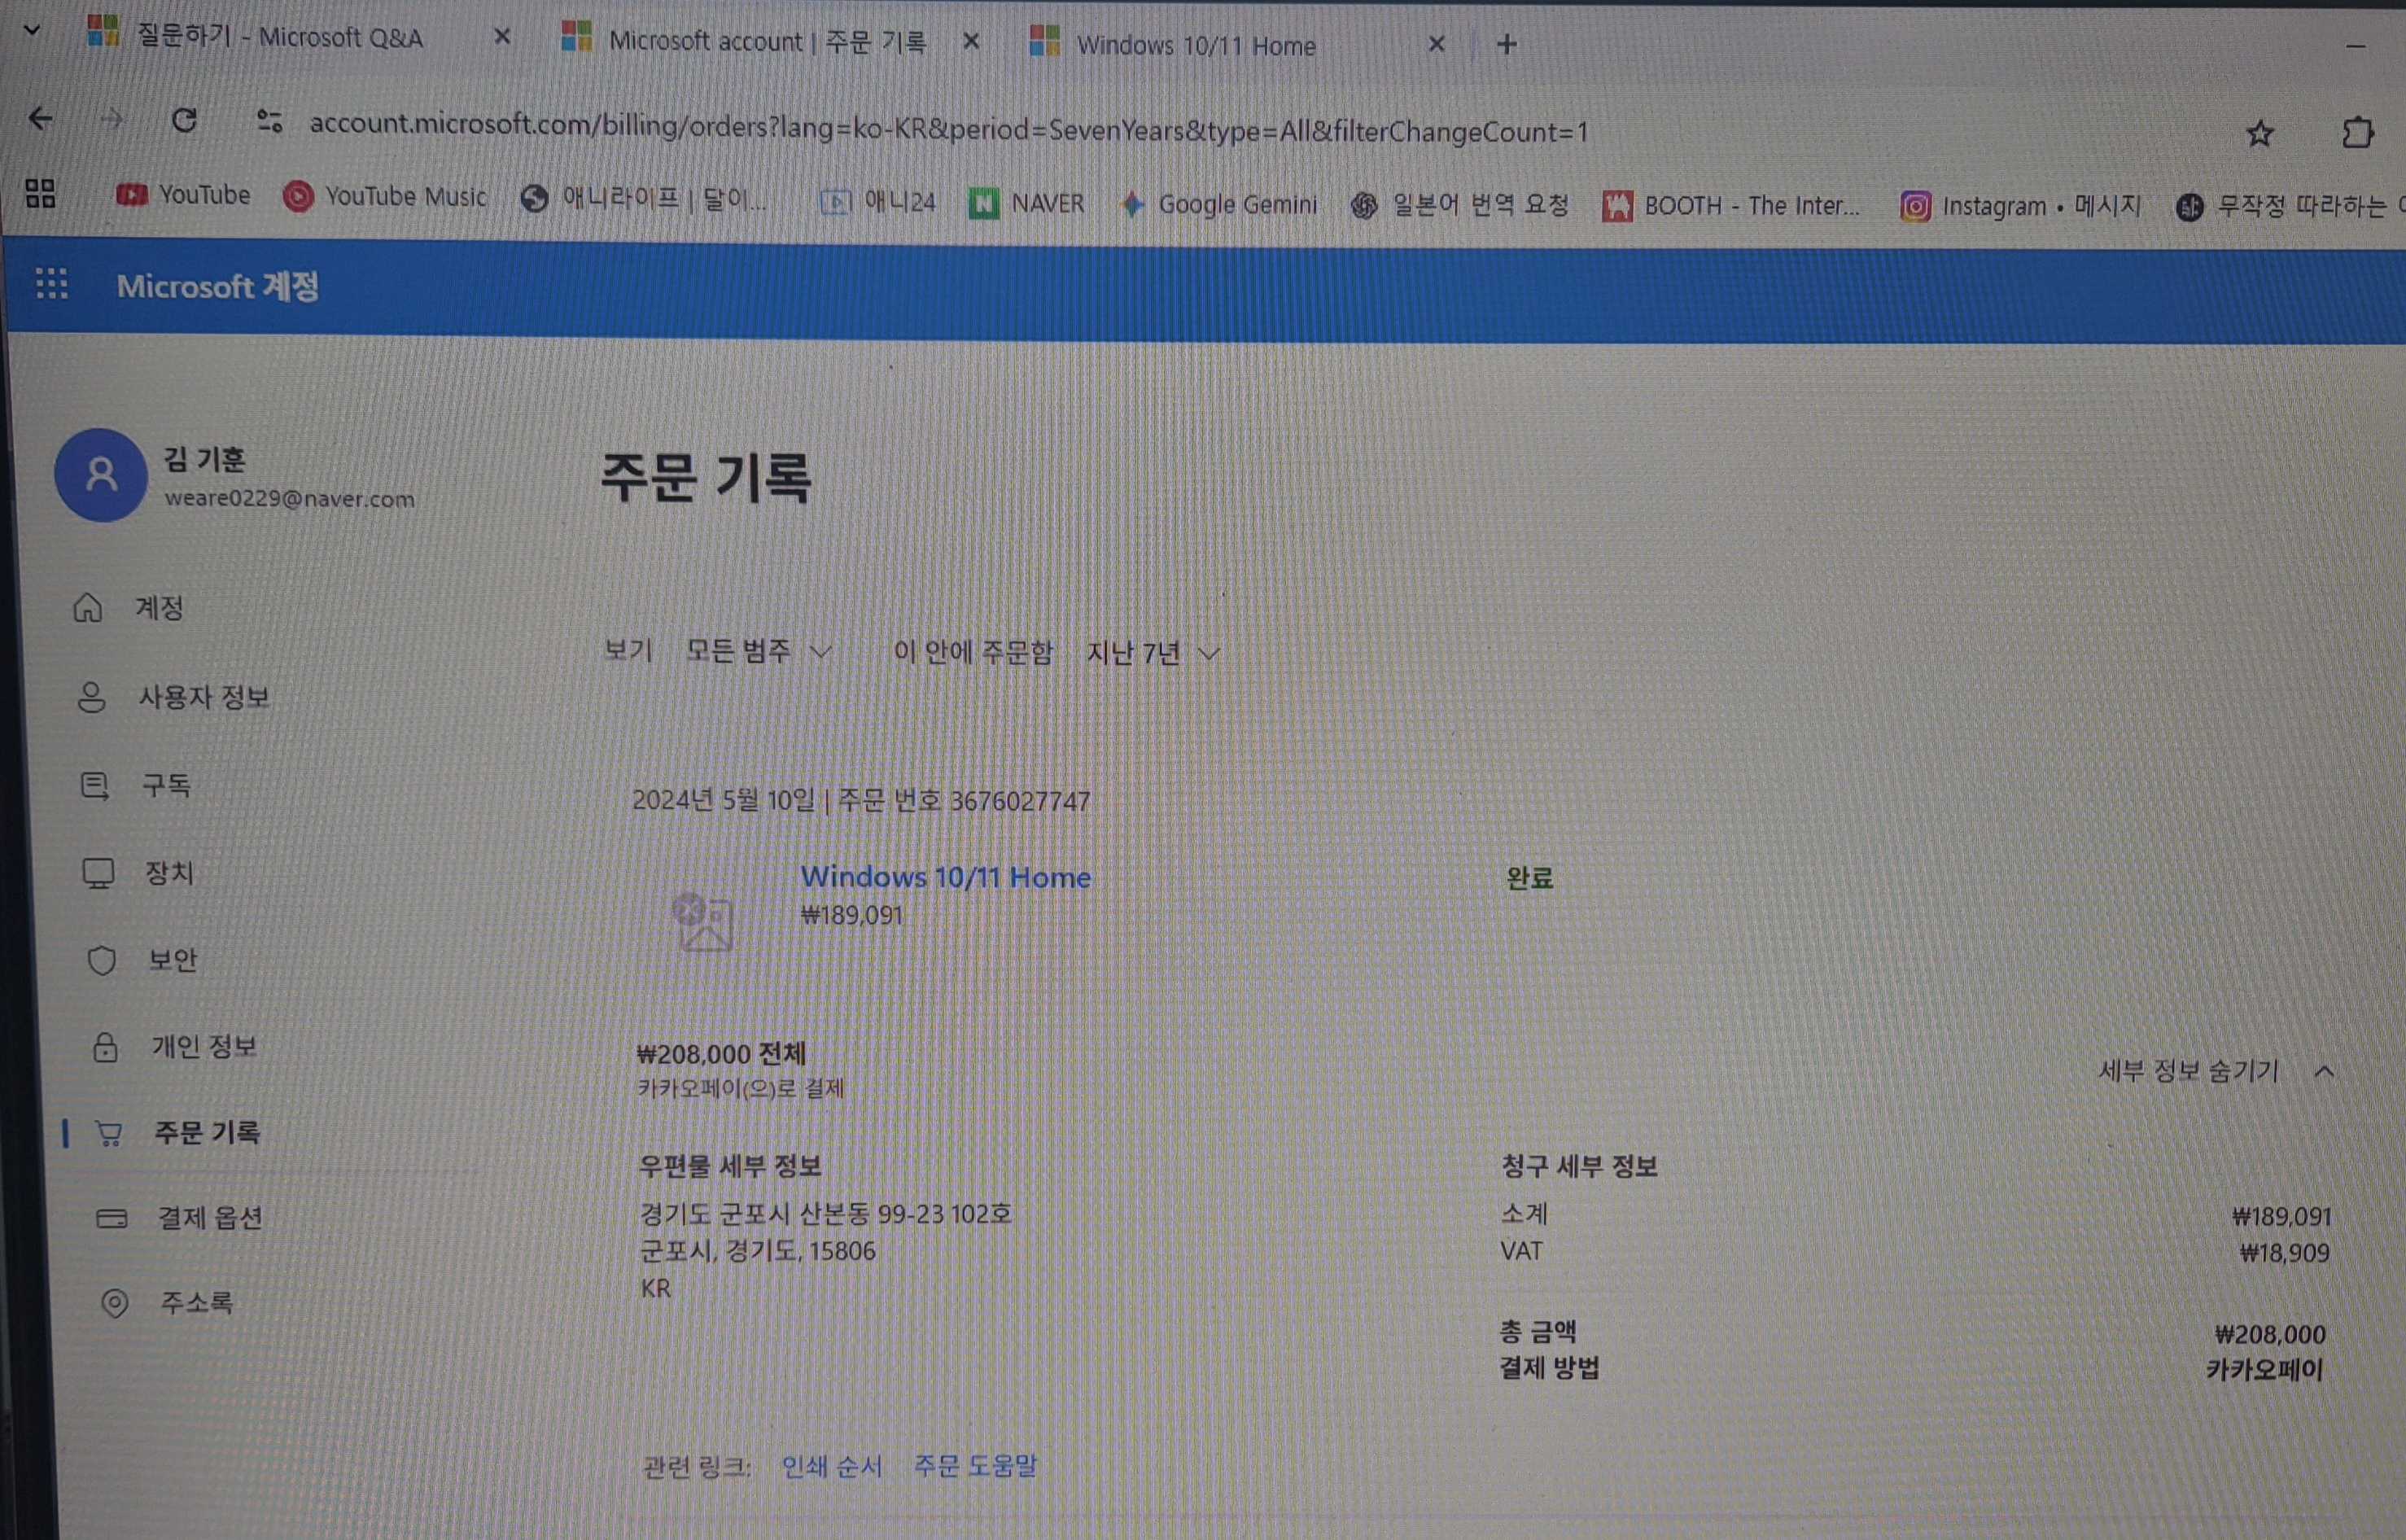2406x1540 pixels.
Task: Click the broken product image thumbnail
Action: click(703, 921)
